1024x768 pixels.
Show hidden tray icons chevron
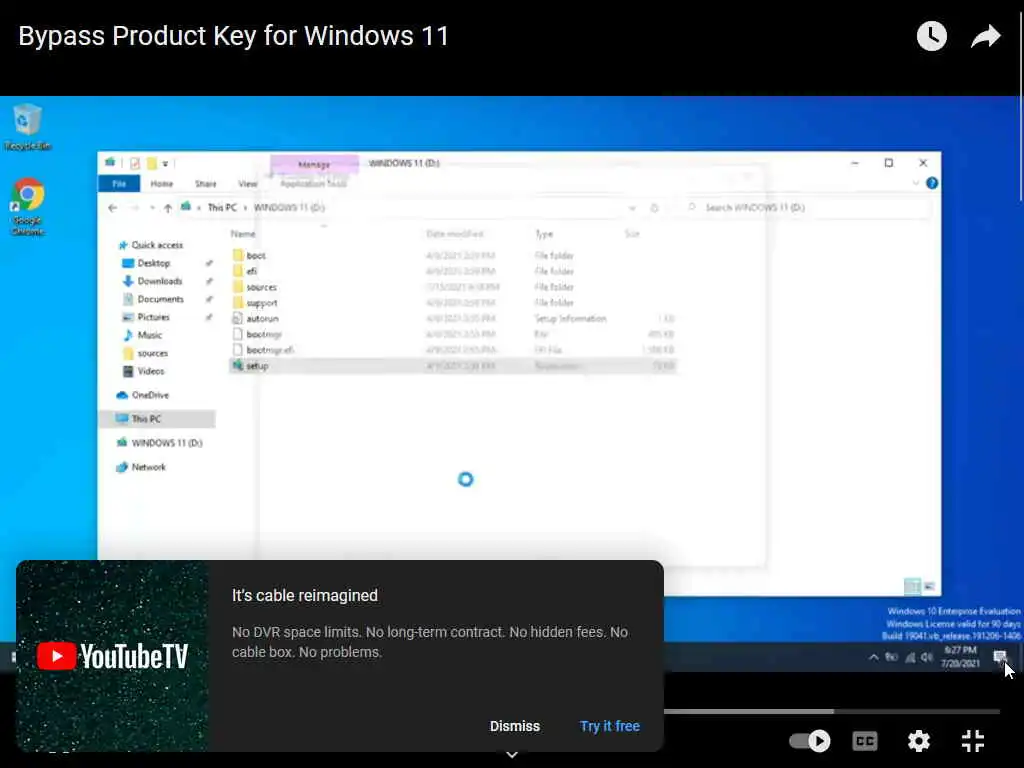point(873,658)
